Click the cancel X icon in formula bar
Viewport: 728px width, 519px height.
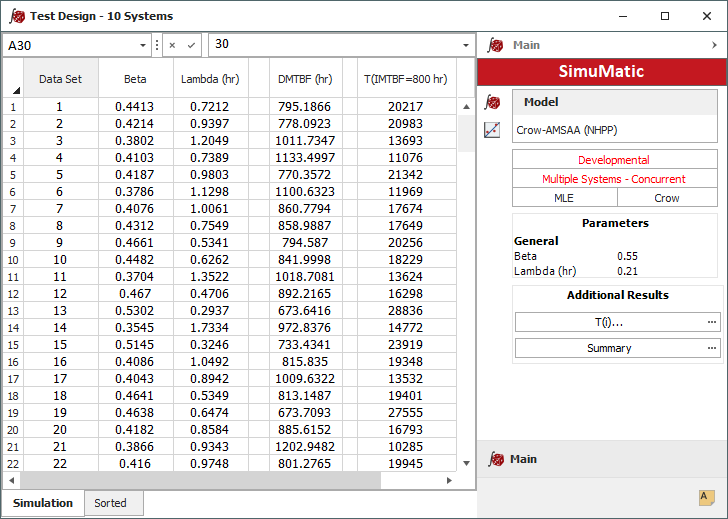(x=172, y=45)
